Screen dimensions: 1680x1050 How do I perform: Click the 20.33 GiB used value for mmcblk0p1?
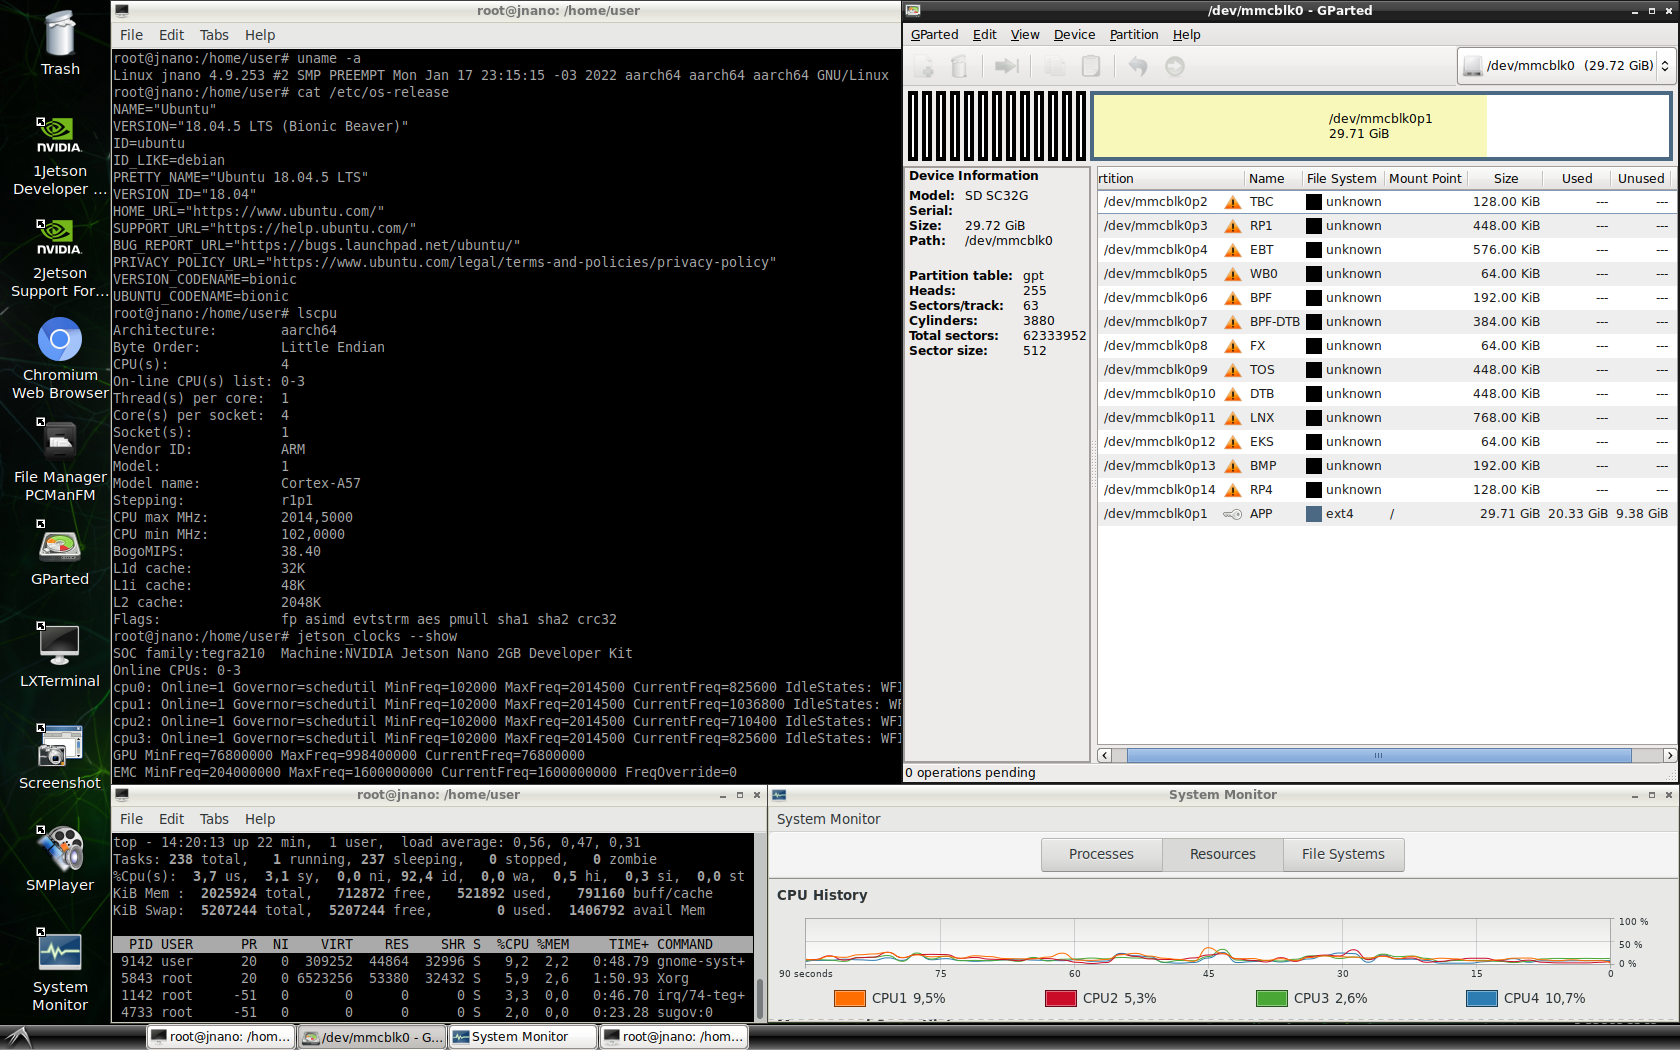click(1577, 514)
